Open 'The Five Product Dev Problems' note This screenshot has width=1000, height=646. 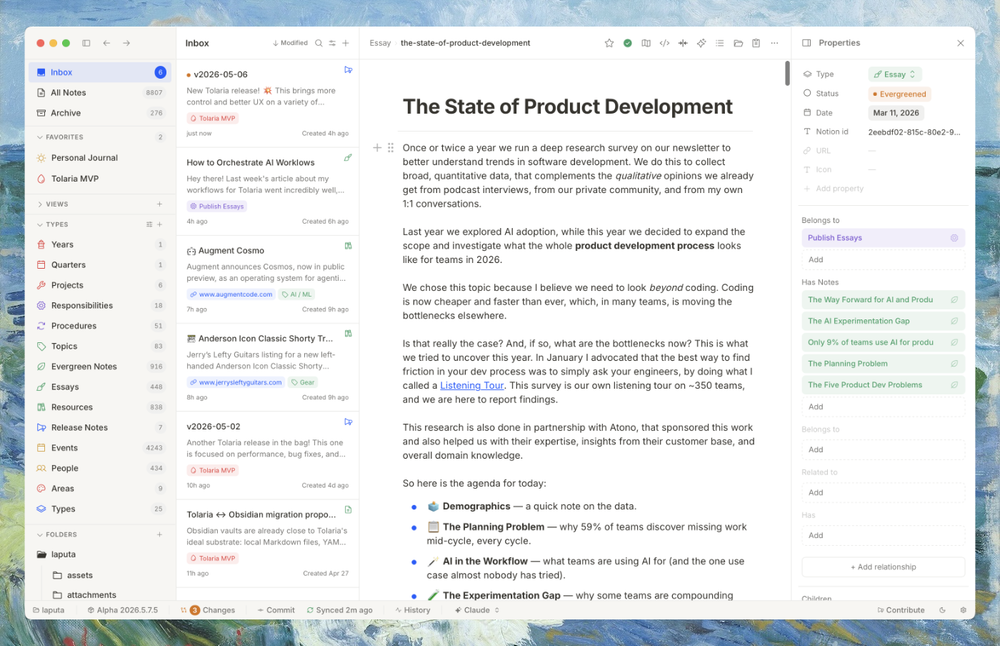pos(883,385)
